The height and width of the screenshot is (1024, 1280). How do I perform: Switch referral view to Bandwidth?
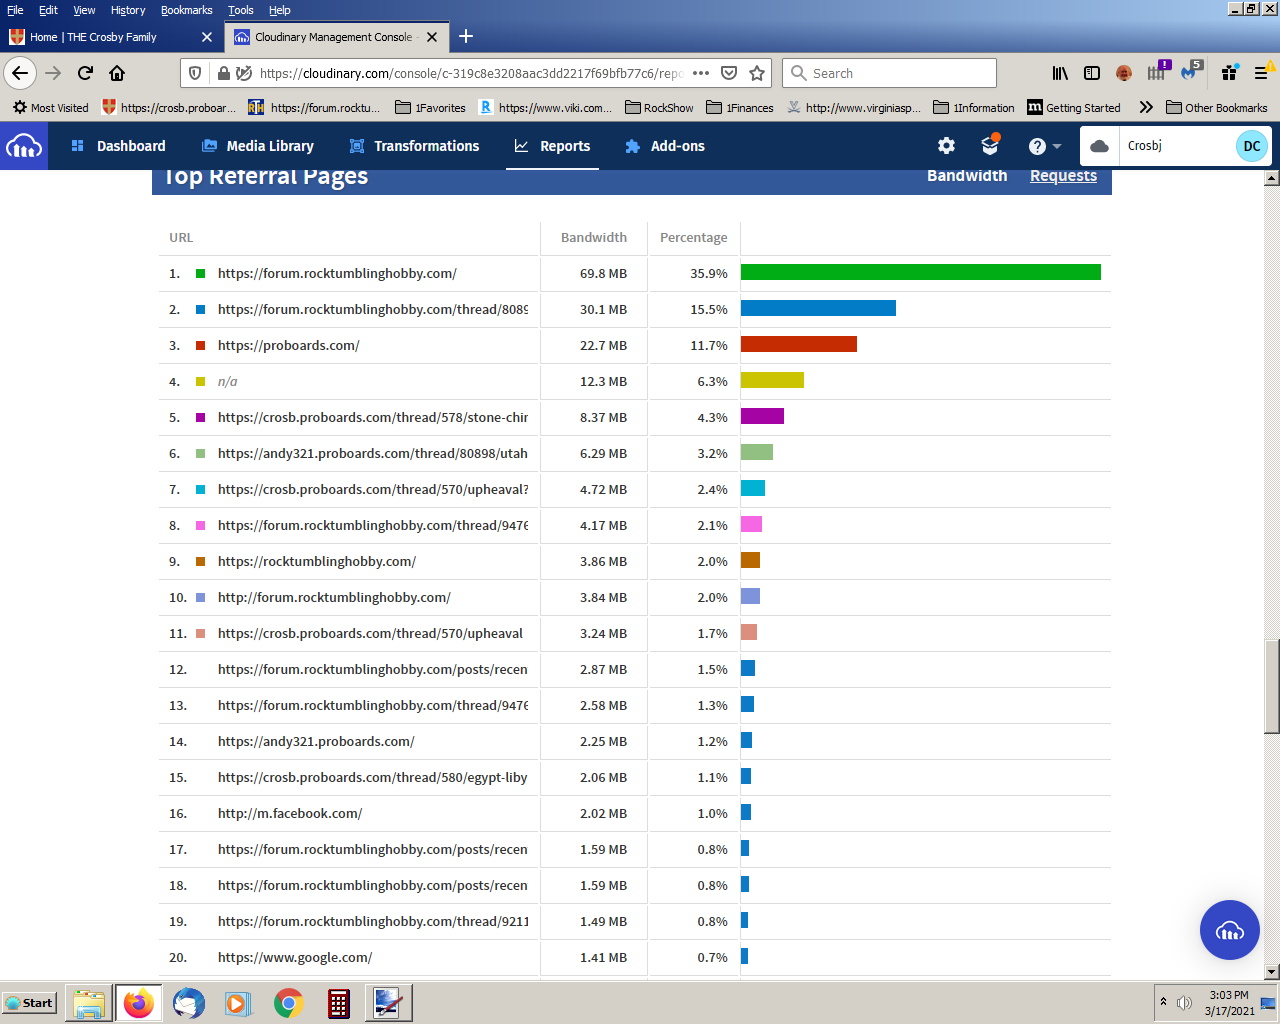click(967, 176)
